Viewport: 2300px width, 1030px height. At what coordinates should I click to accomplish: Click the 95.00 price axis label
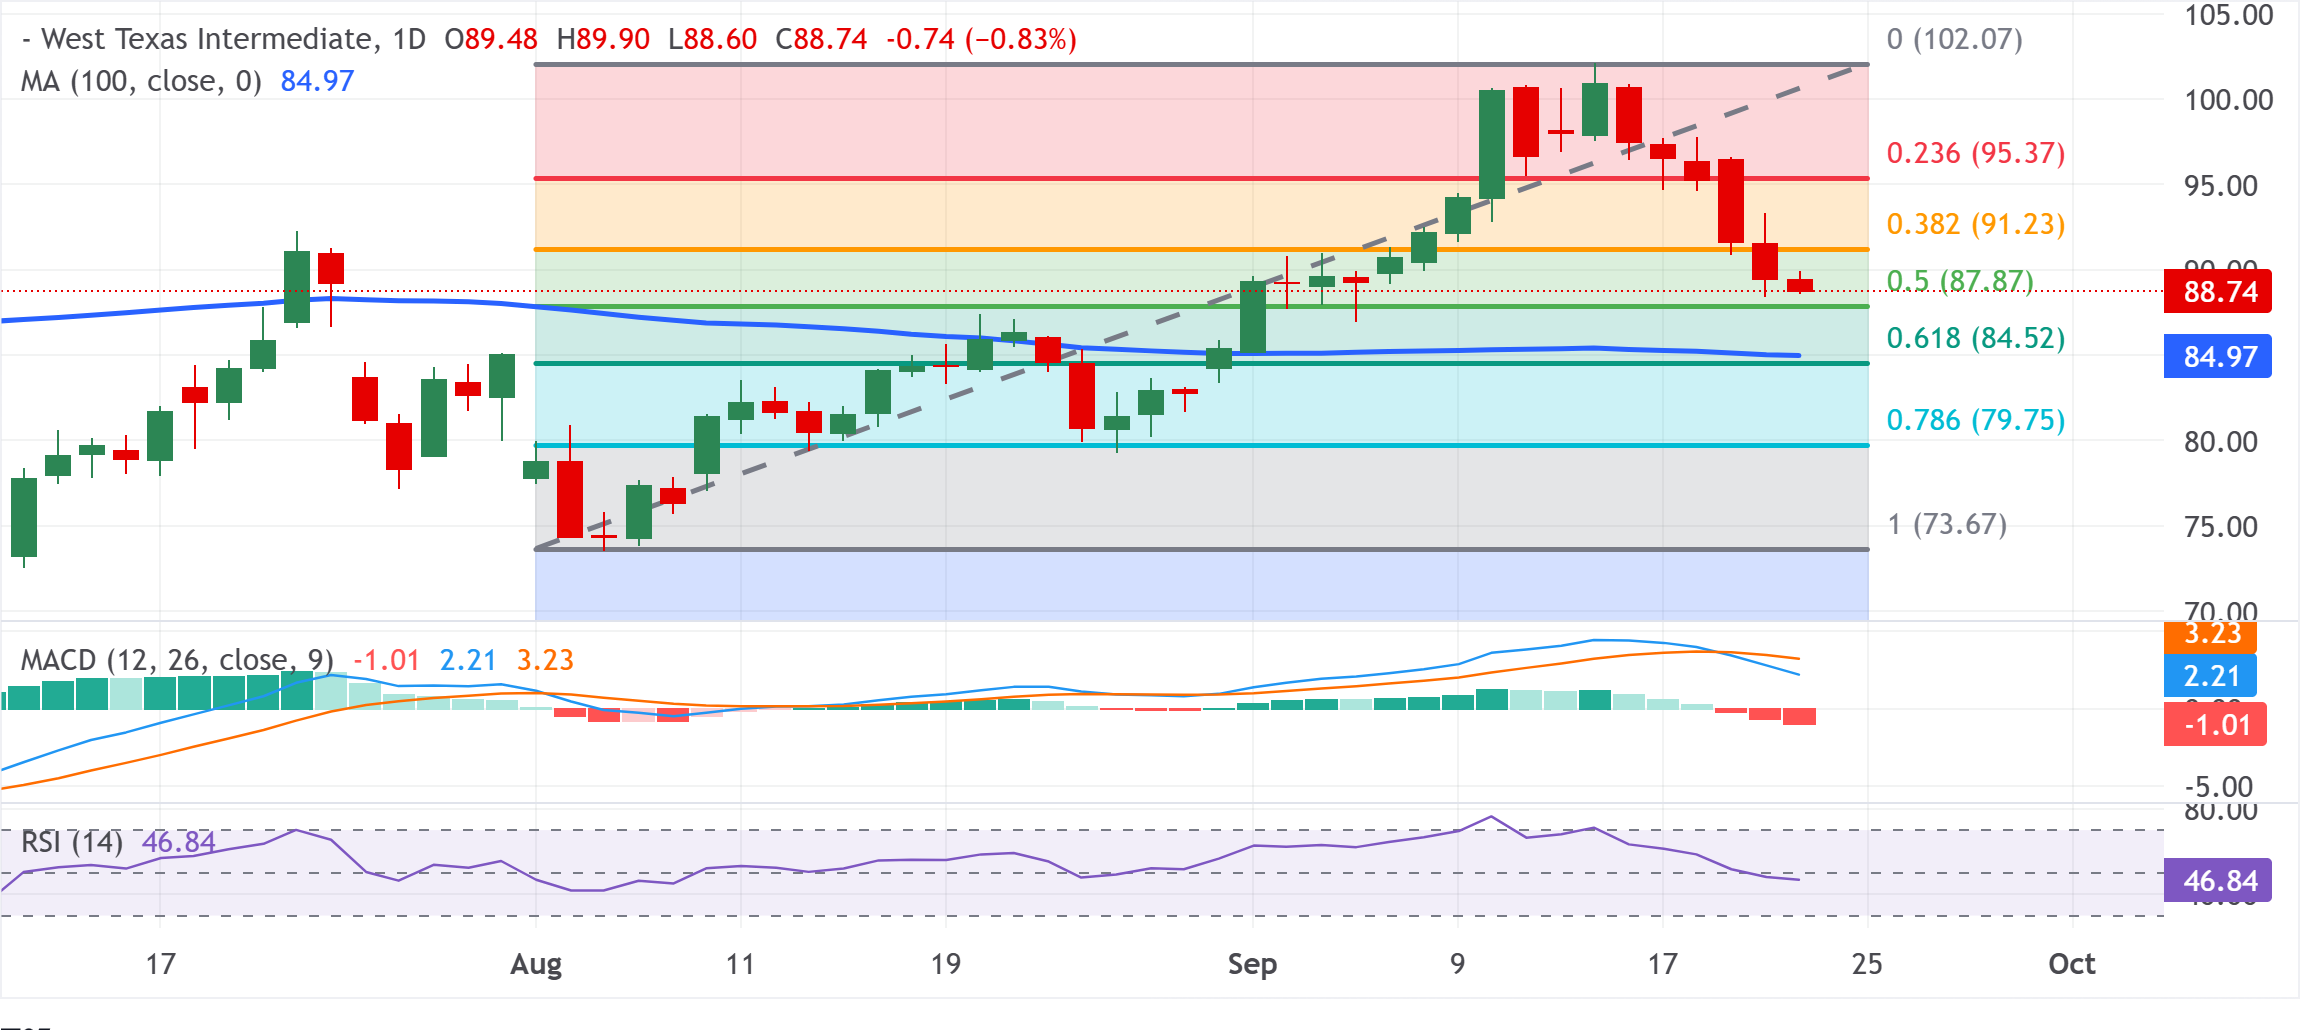(2221, 186)
